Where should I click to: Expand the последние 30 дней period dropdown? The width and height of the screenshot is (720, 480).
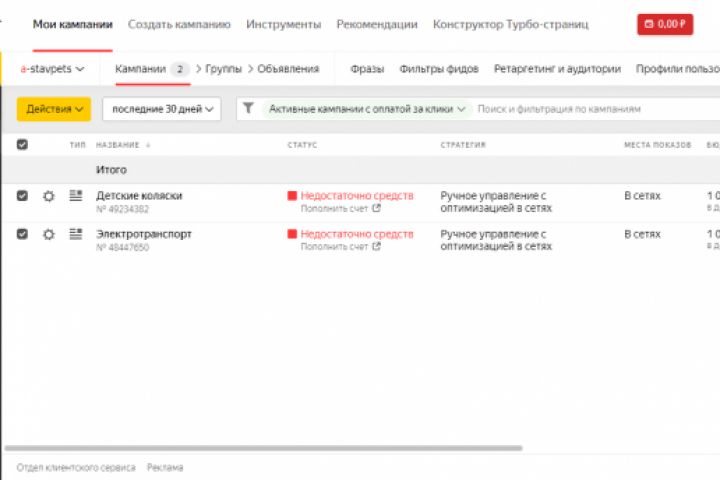161,109
